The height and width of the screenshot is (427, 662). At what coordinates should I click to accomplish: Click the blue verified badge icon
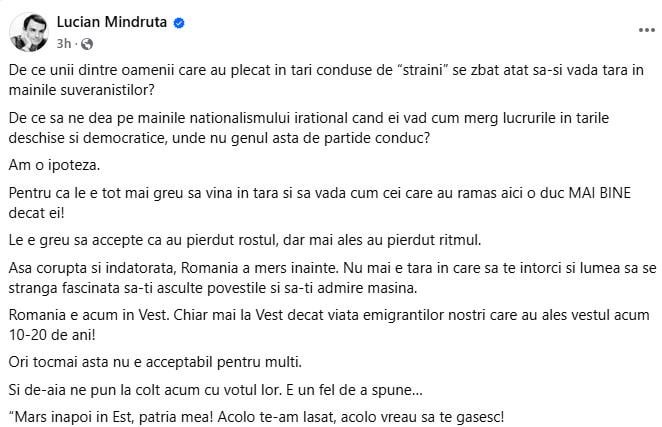click(179, 23)
